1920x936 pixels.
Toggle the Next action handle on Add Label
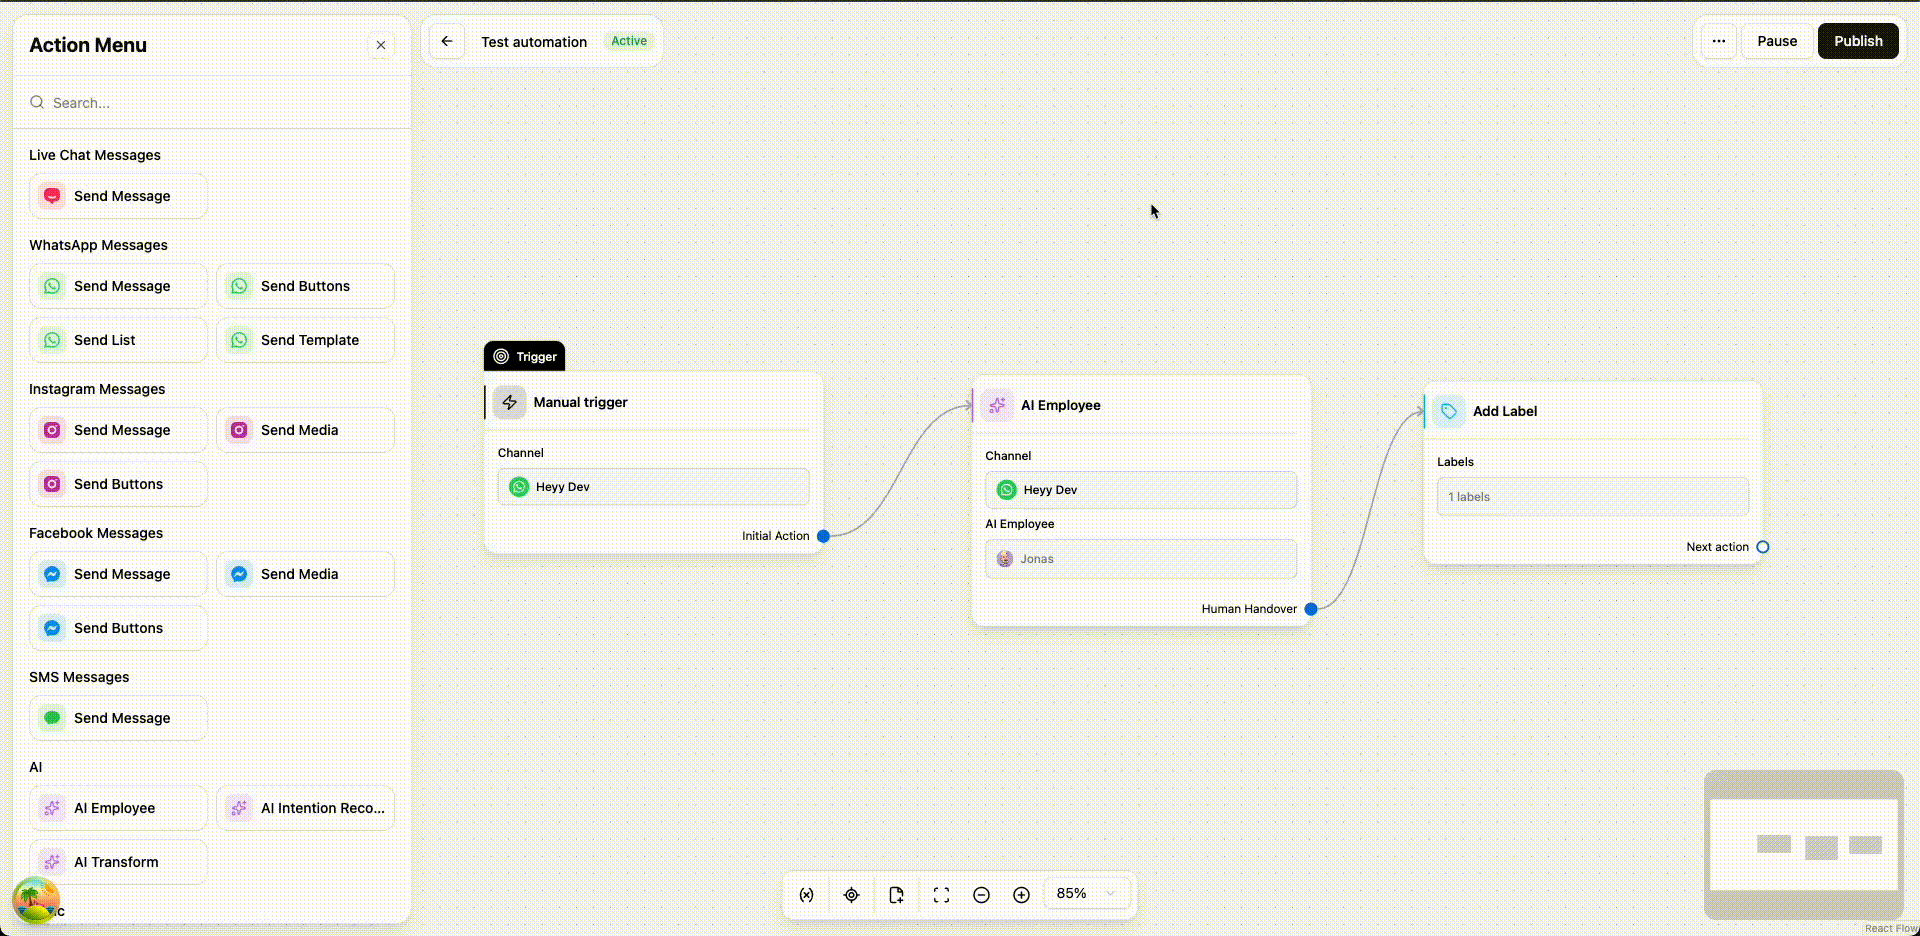pyautogui.click(x=1763, y=547)
